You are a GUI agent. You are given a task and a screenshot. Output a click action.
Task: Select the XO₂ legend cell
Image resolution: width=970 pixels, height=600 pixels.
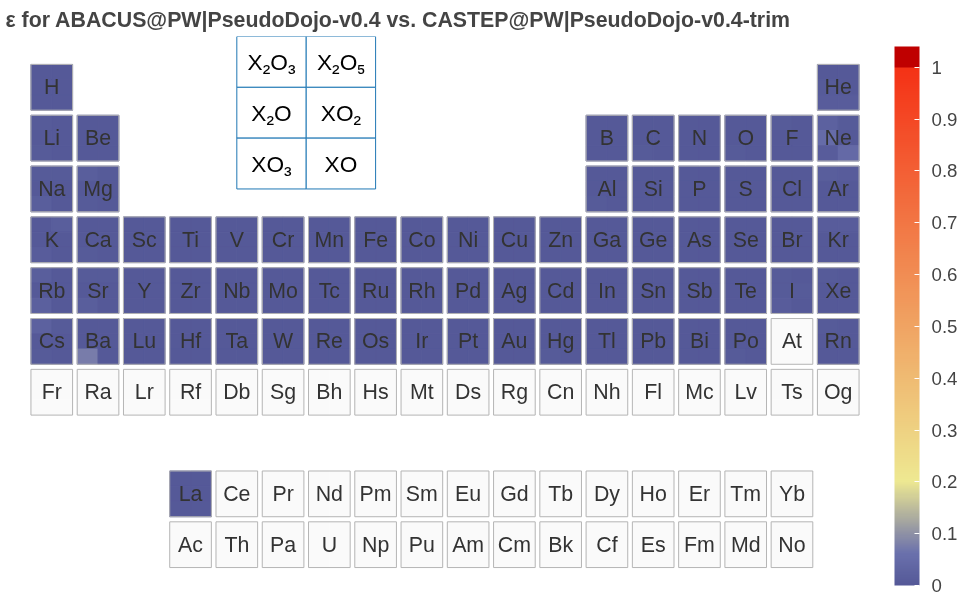tap(341, 114)
